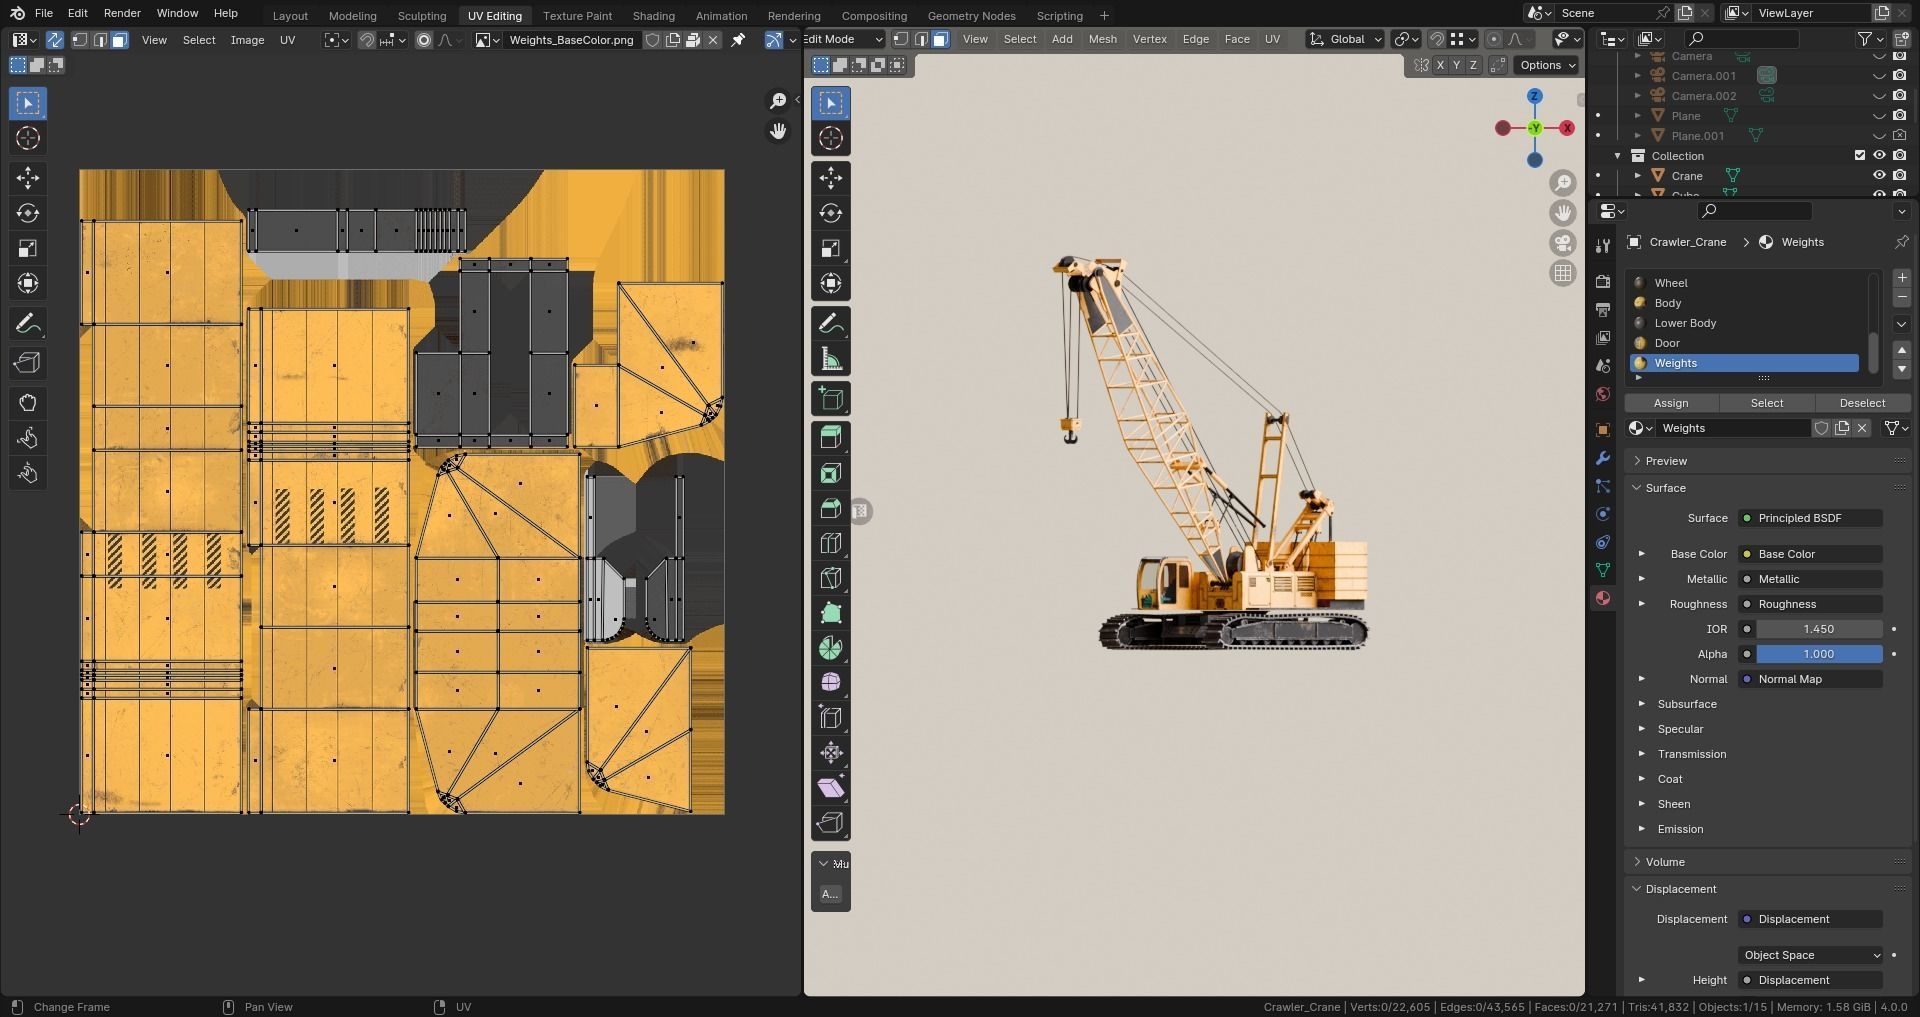Open Edit Mode selector dropdown
1920x1017 pixels.
842,39
